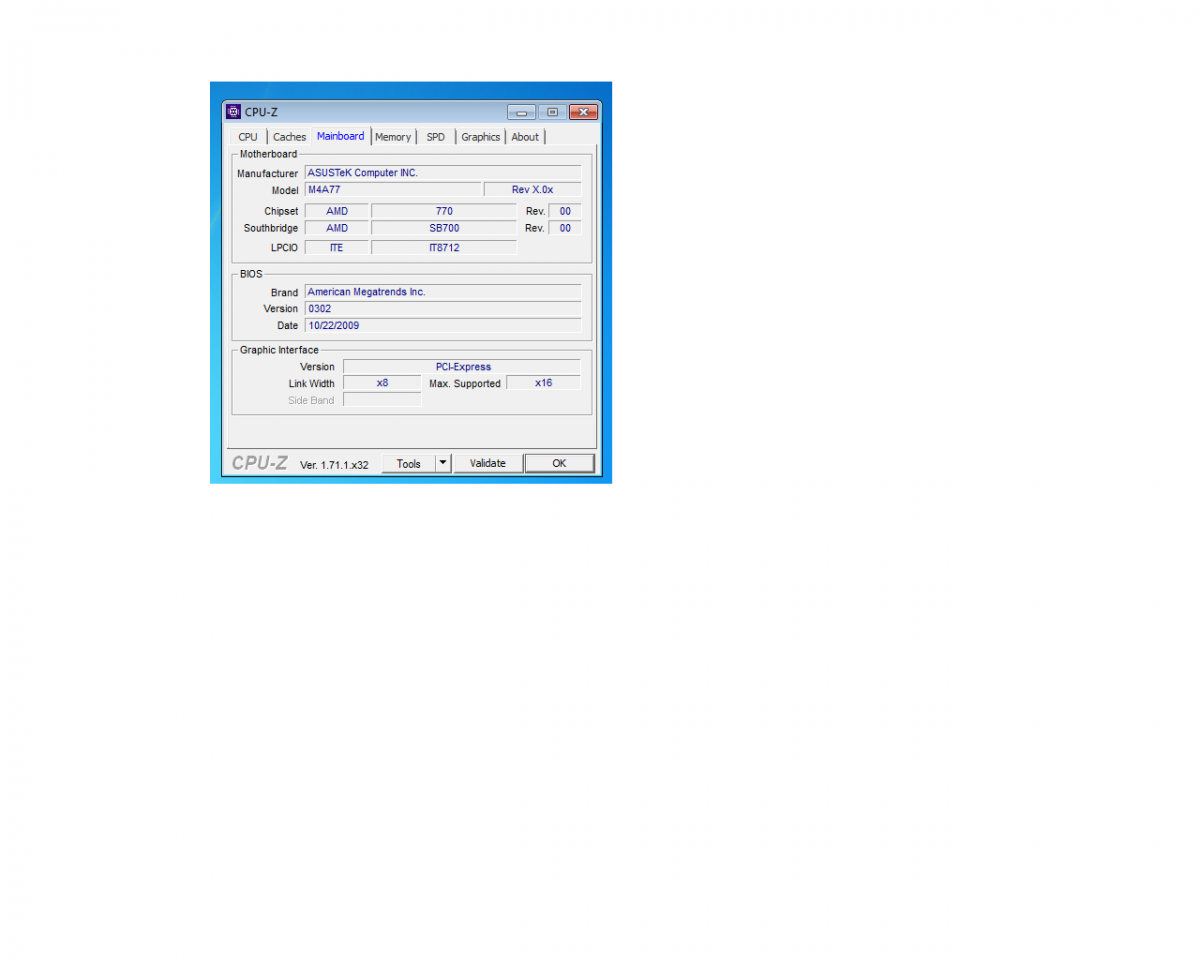This screenshot has width=1200, height=960.
Task: Click the chipset vendor AMD value
Action: pyautogui.click(x=336, y=211)
